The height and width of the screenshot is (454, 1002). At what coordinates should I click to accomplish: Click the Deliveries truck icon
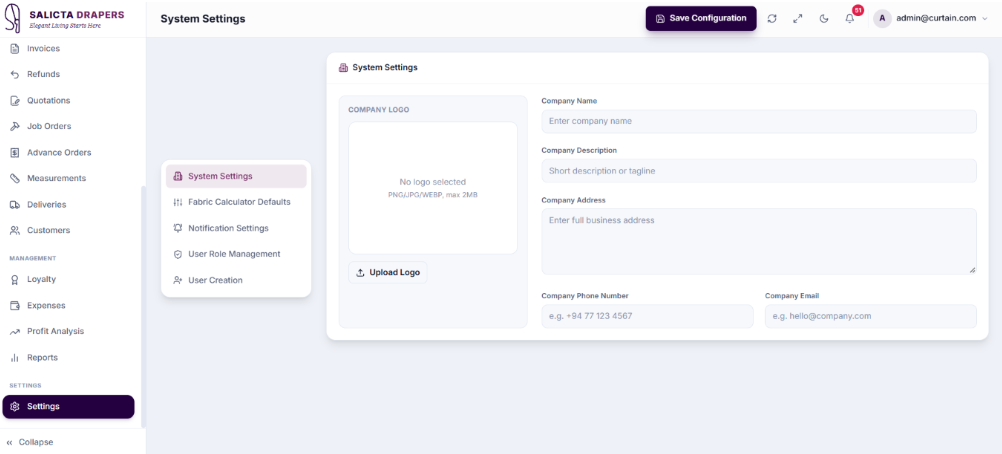tap(15, 205)
